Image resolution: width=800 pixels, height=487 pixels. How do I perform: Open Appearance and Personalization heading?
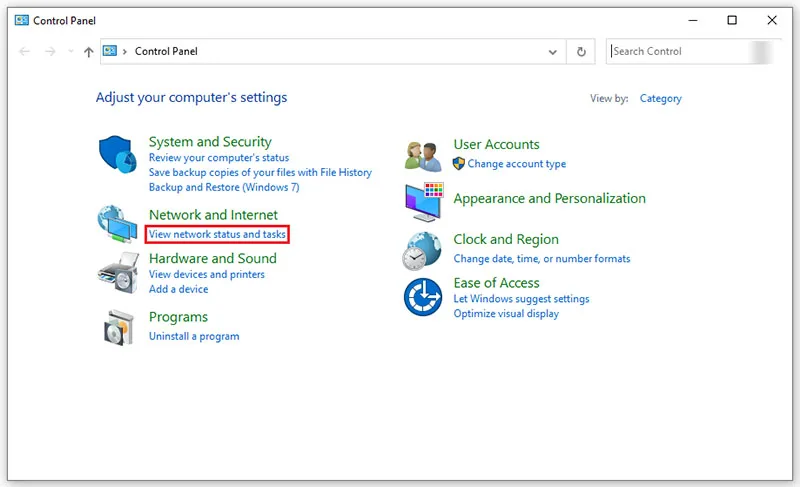(549, 198)
